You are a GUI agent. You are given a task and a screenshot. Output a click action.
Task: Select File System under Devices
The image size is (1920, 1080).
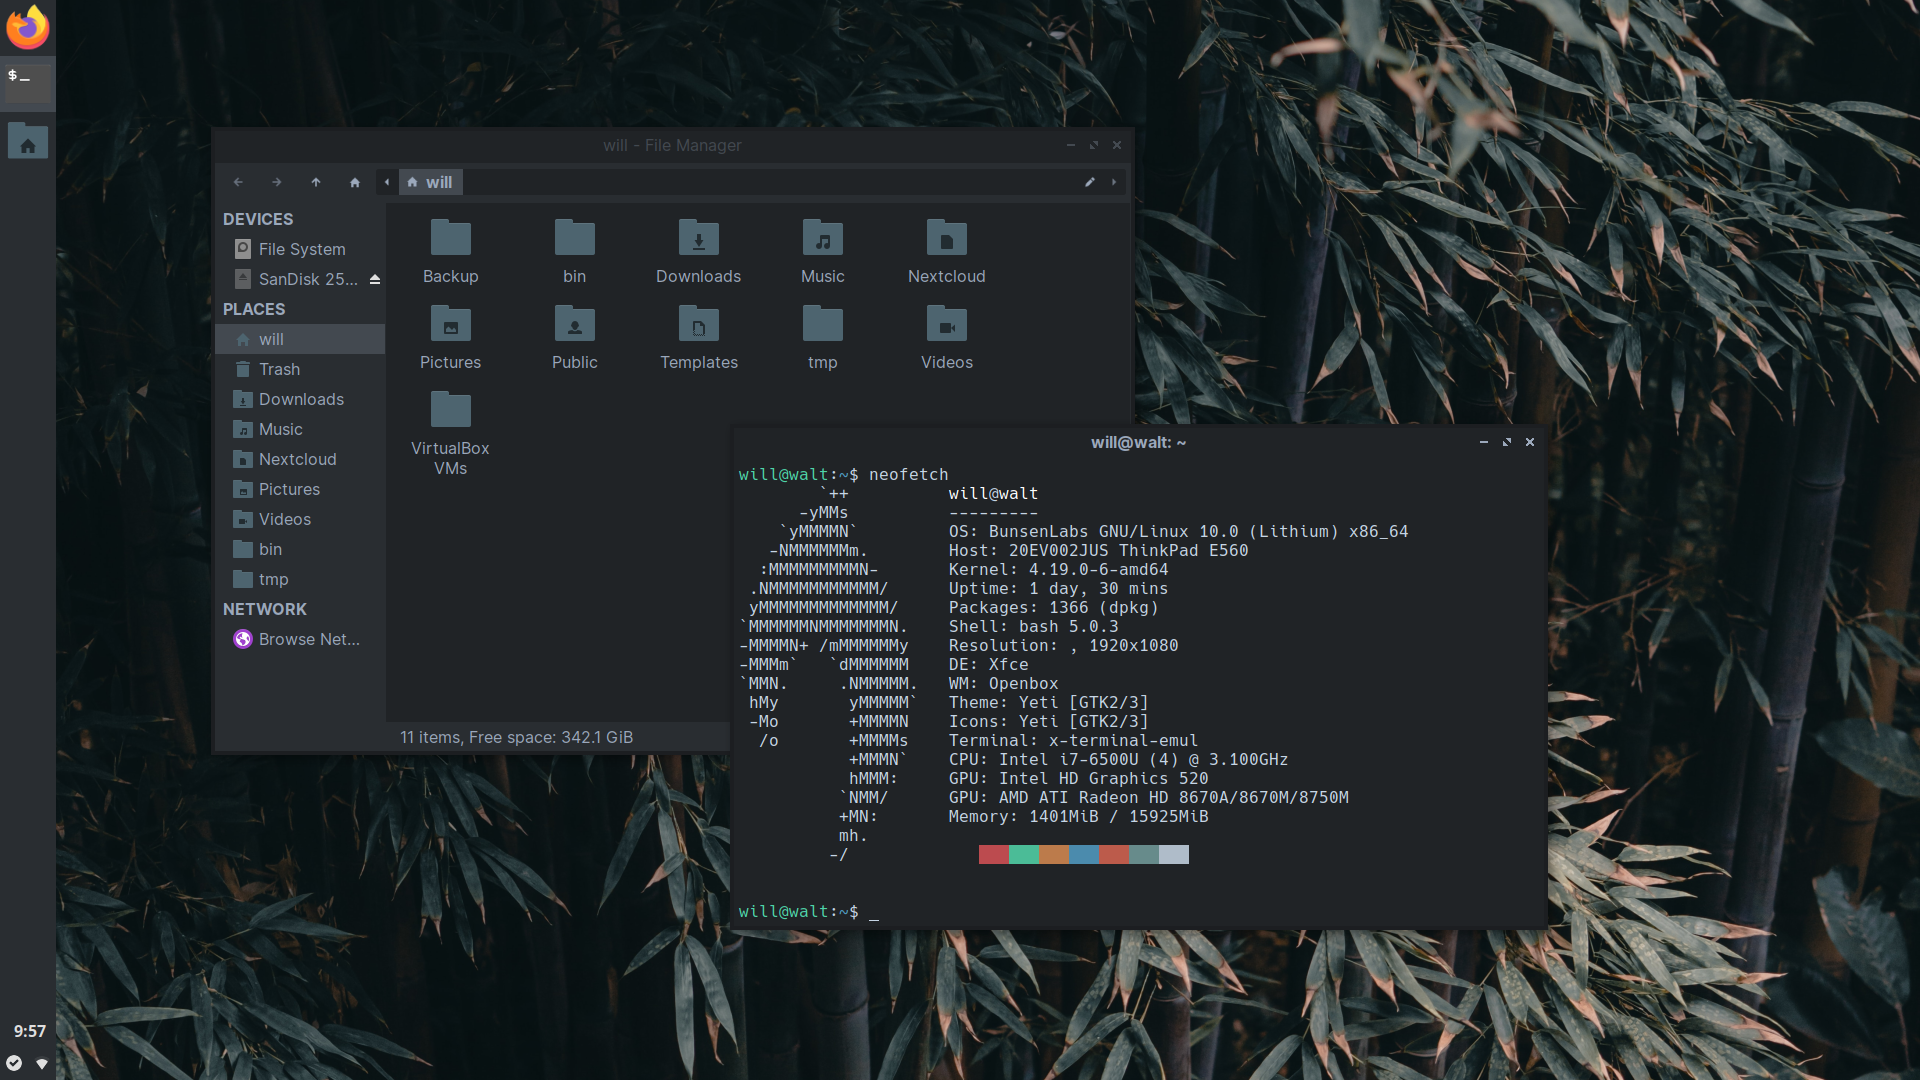tap(301, 249)
